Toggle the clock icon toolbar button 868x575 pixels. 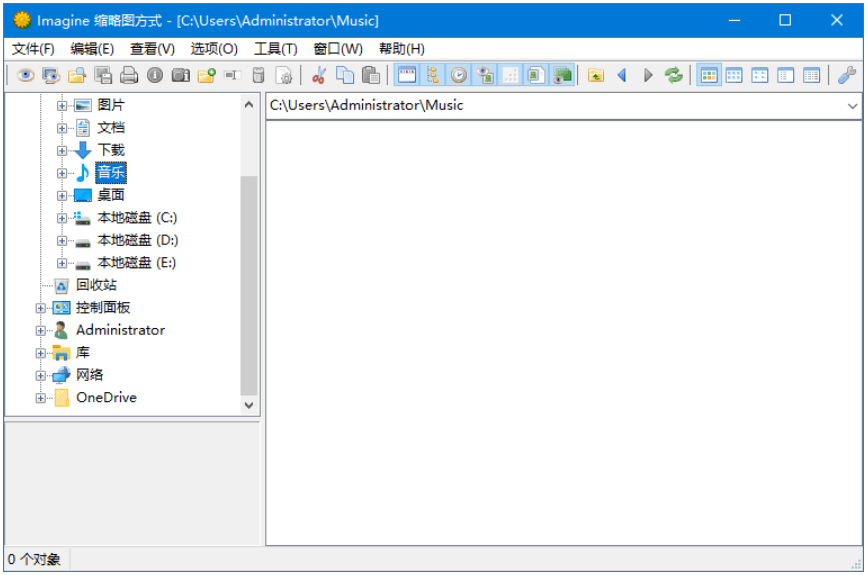point(459,75)
